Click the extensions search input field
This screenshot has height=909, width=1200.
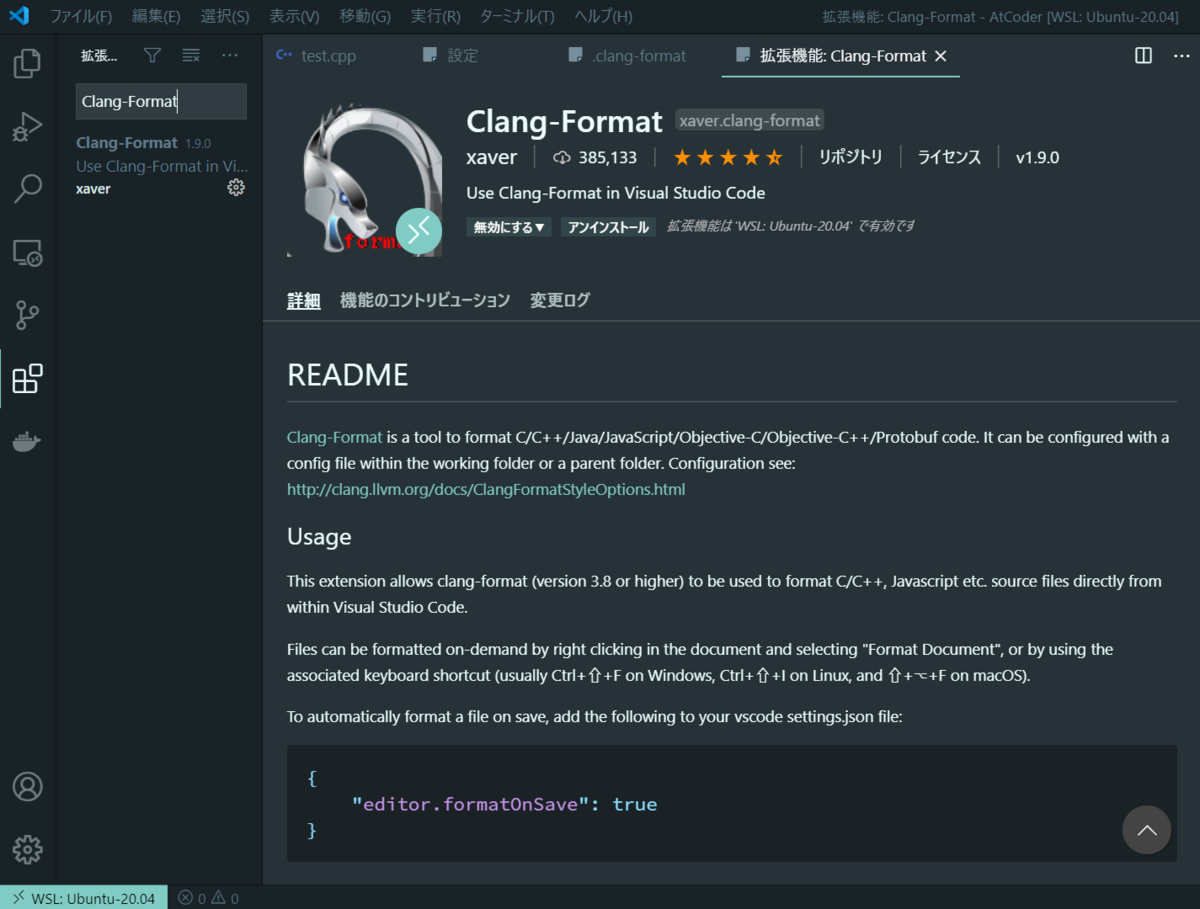click(161, 101)
